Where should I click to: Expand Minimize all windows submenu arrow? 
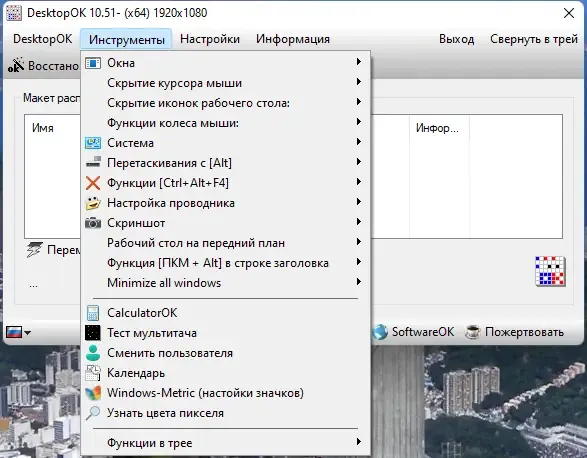coord(359,281)
